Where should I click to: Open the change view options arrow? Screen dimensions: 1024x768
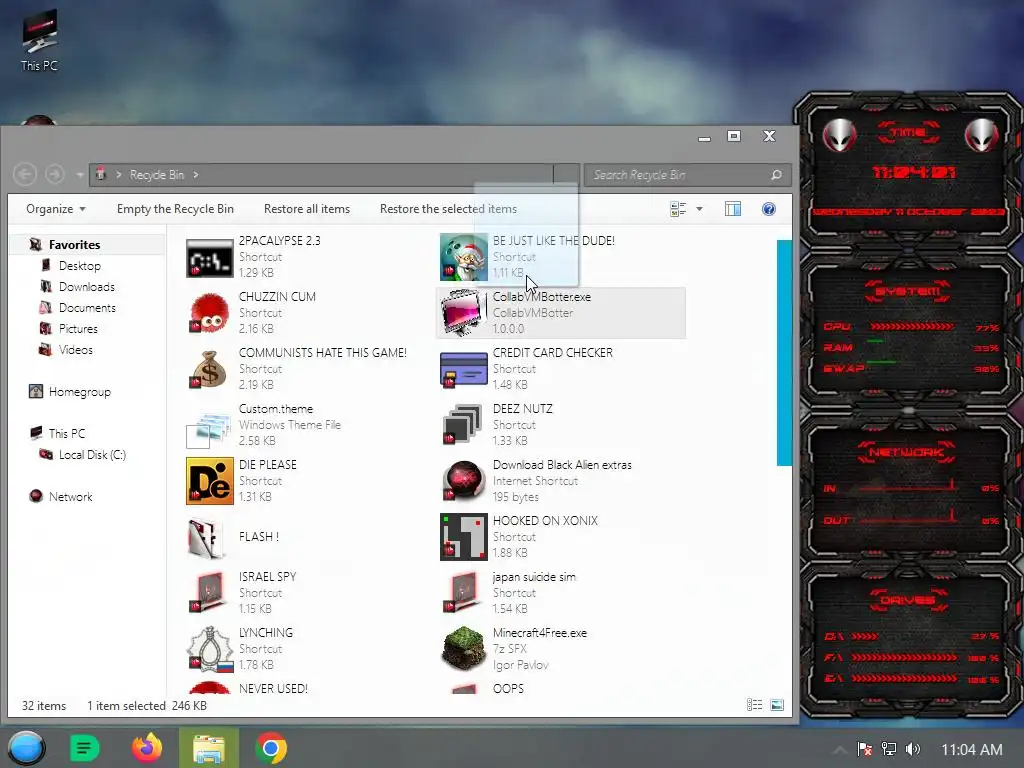tap(699, 209)
